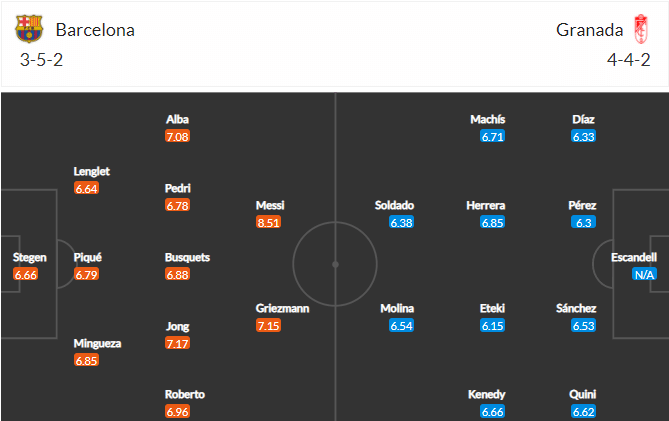Viewport: 669px width, 421px height.
Task: Click Griezmann's 7.15 rating badge
Action: click(268, 326)
